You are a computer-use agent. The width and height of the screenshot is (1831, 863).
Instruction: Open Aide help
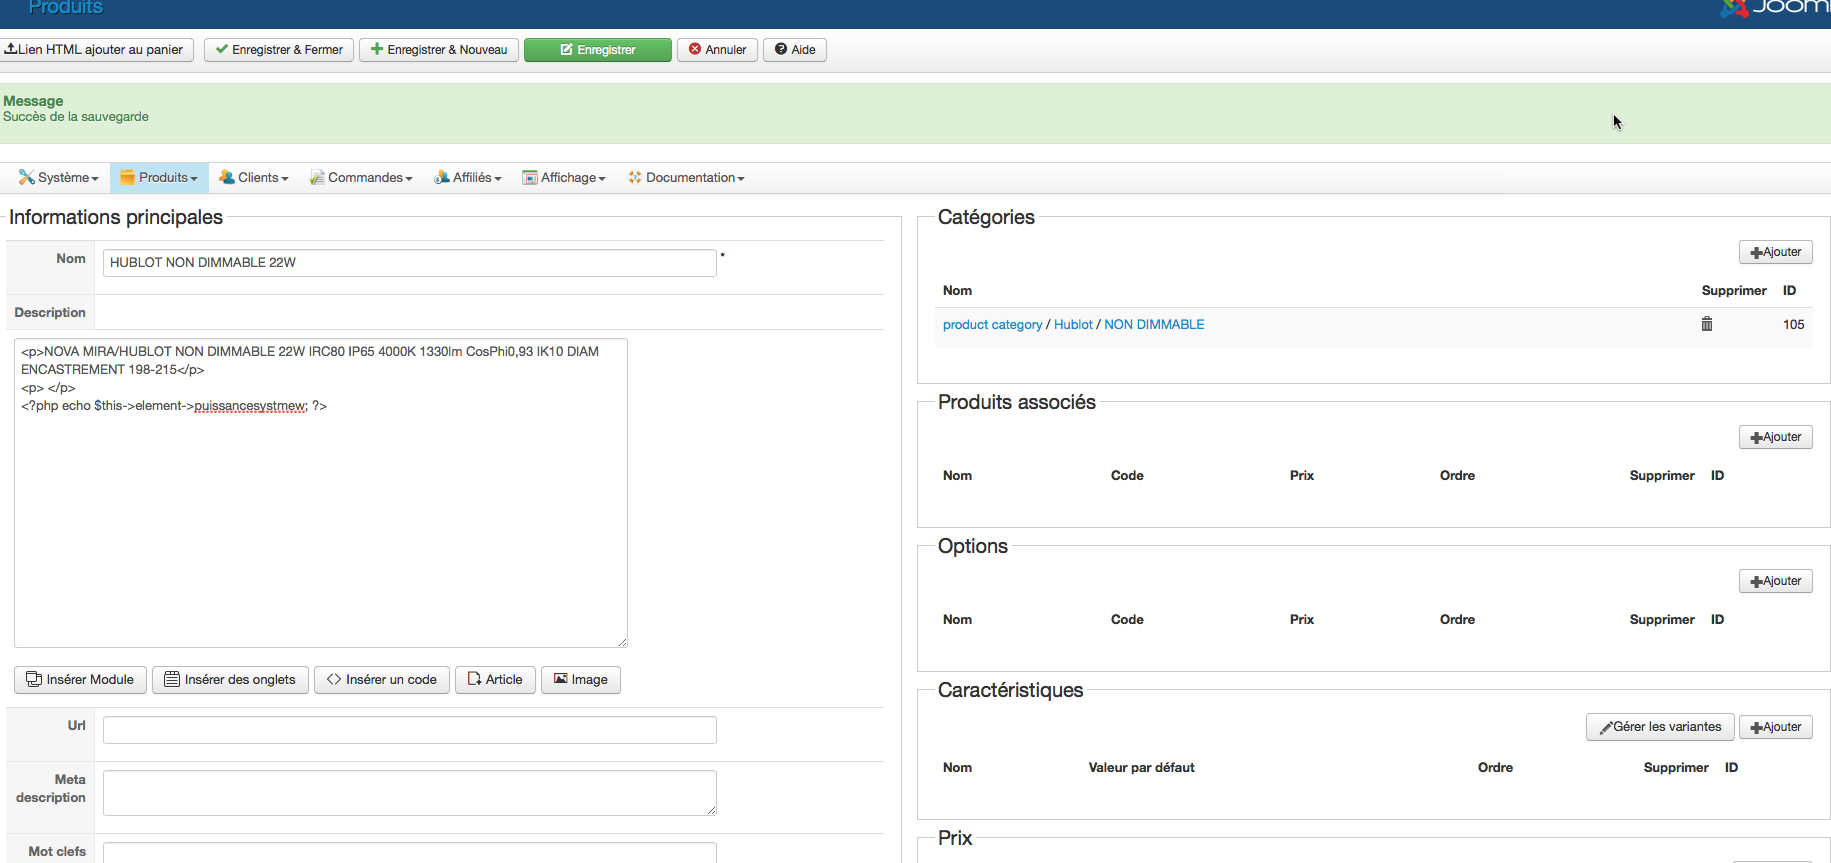[x=795, y=50]
